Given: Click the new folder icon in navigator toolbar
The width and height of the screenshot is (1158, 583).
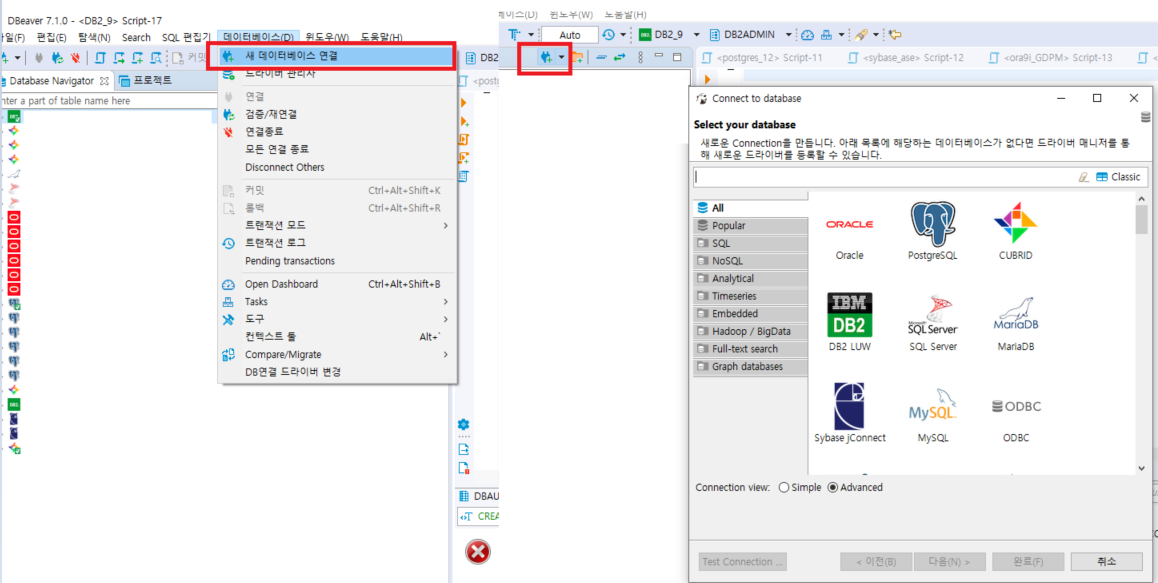Looking at the screenshot, I should point(578,57).
